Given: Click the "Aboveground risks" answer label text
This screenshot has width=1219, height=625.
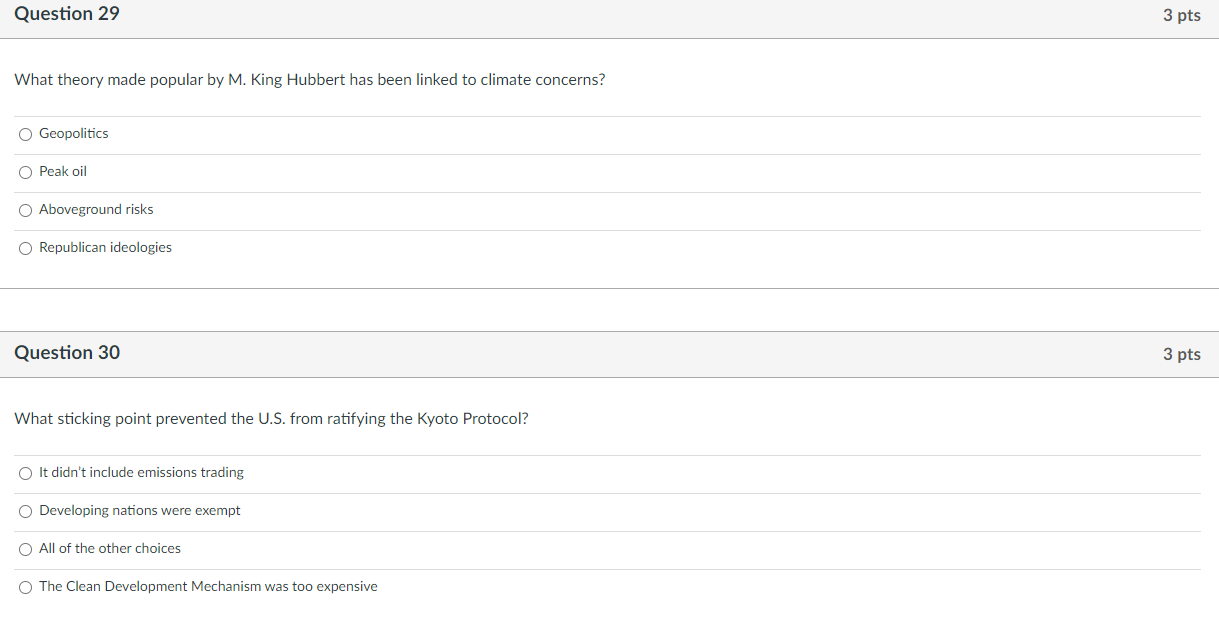Looking at the screenshot, I should [x=96, y=210].
